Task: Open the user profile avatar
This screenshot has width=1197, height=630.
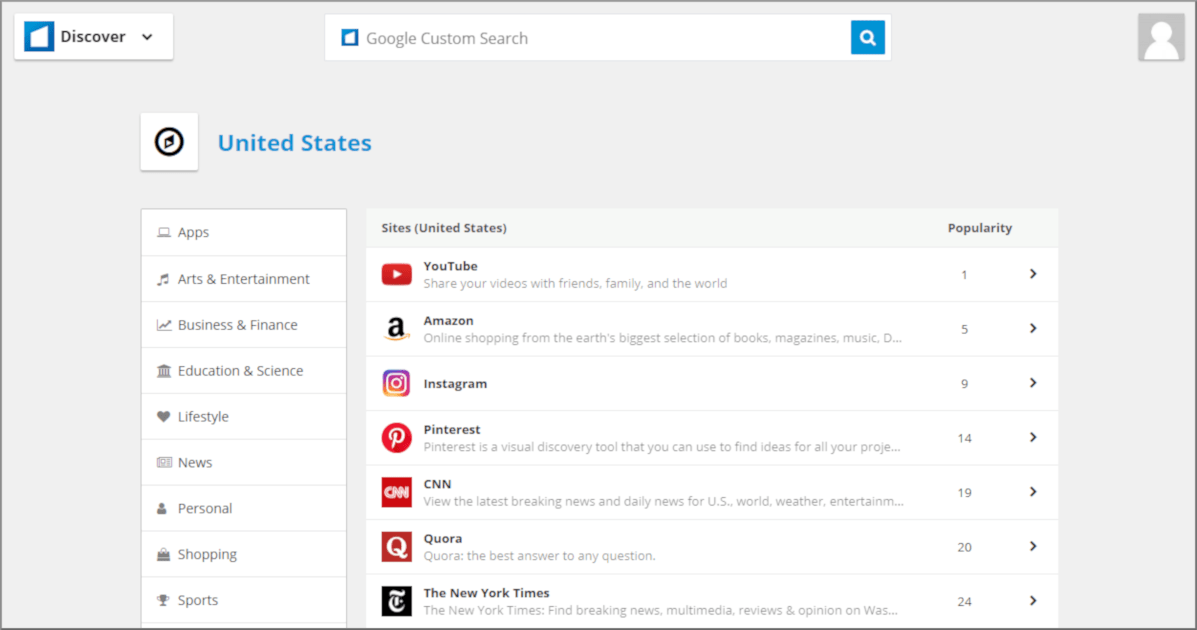Action: click(x=1161, y=37)
